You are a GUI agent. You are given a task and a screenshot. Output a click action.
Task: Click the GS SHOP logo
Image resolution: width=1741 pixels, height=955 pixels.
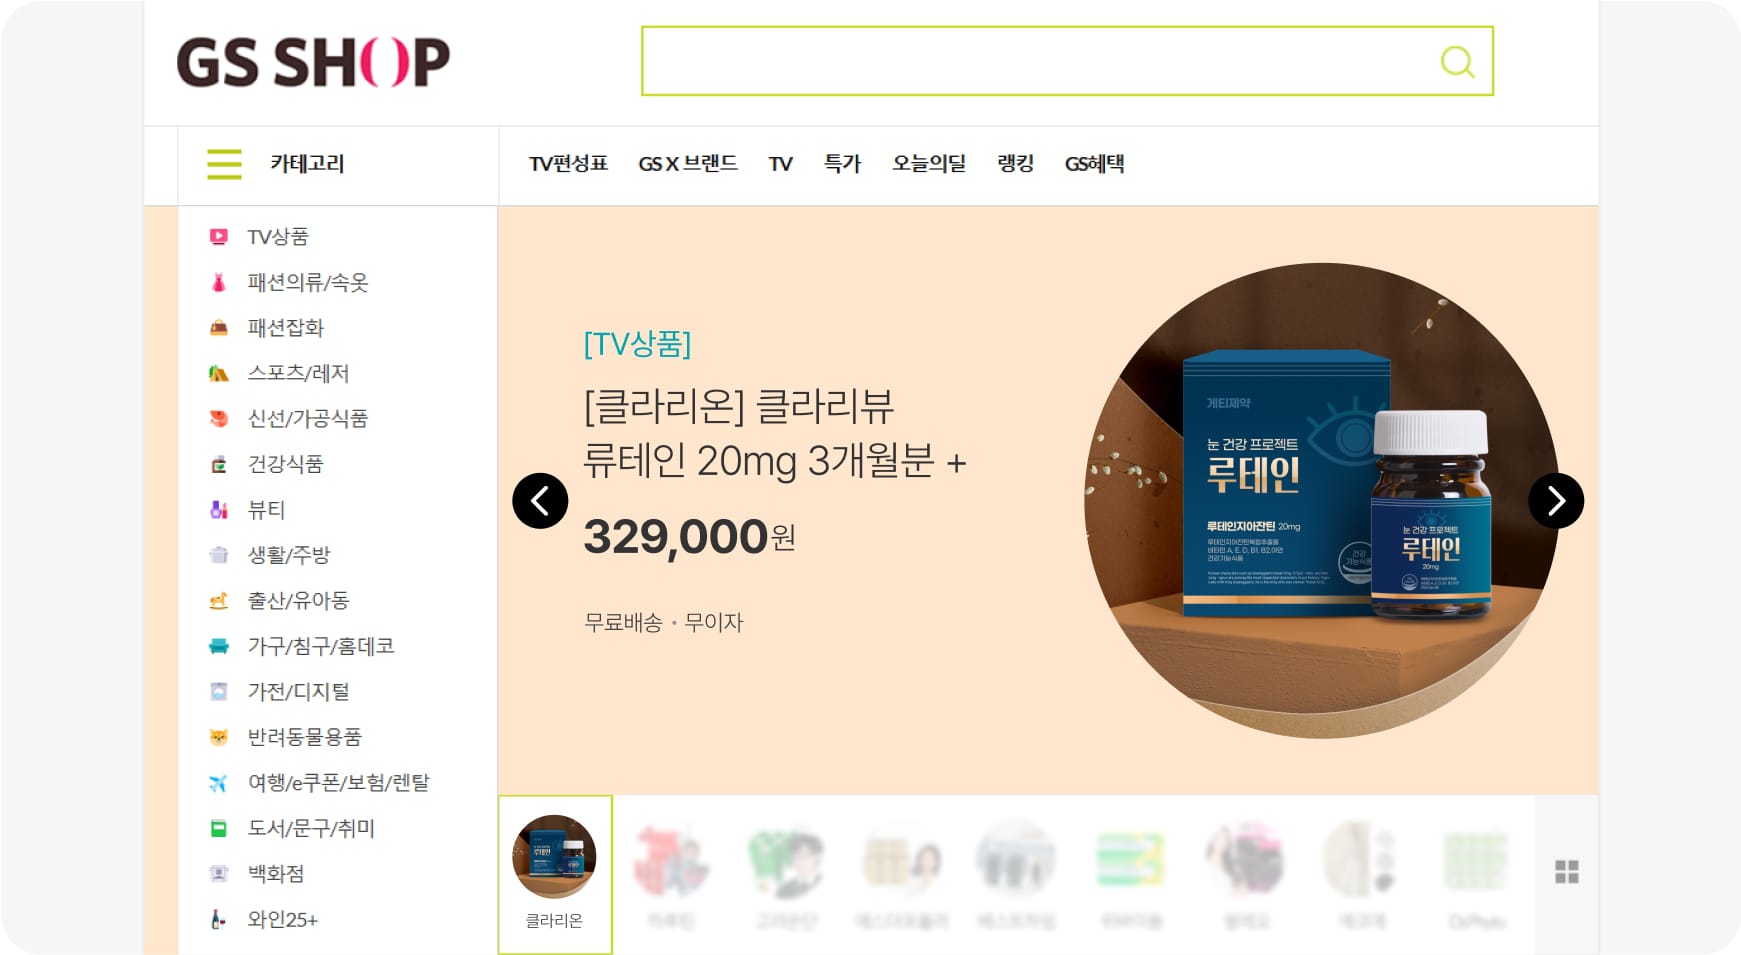click(313, 62)
